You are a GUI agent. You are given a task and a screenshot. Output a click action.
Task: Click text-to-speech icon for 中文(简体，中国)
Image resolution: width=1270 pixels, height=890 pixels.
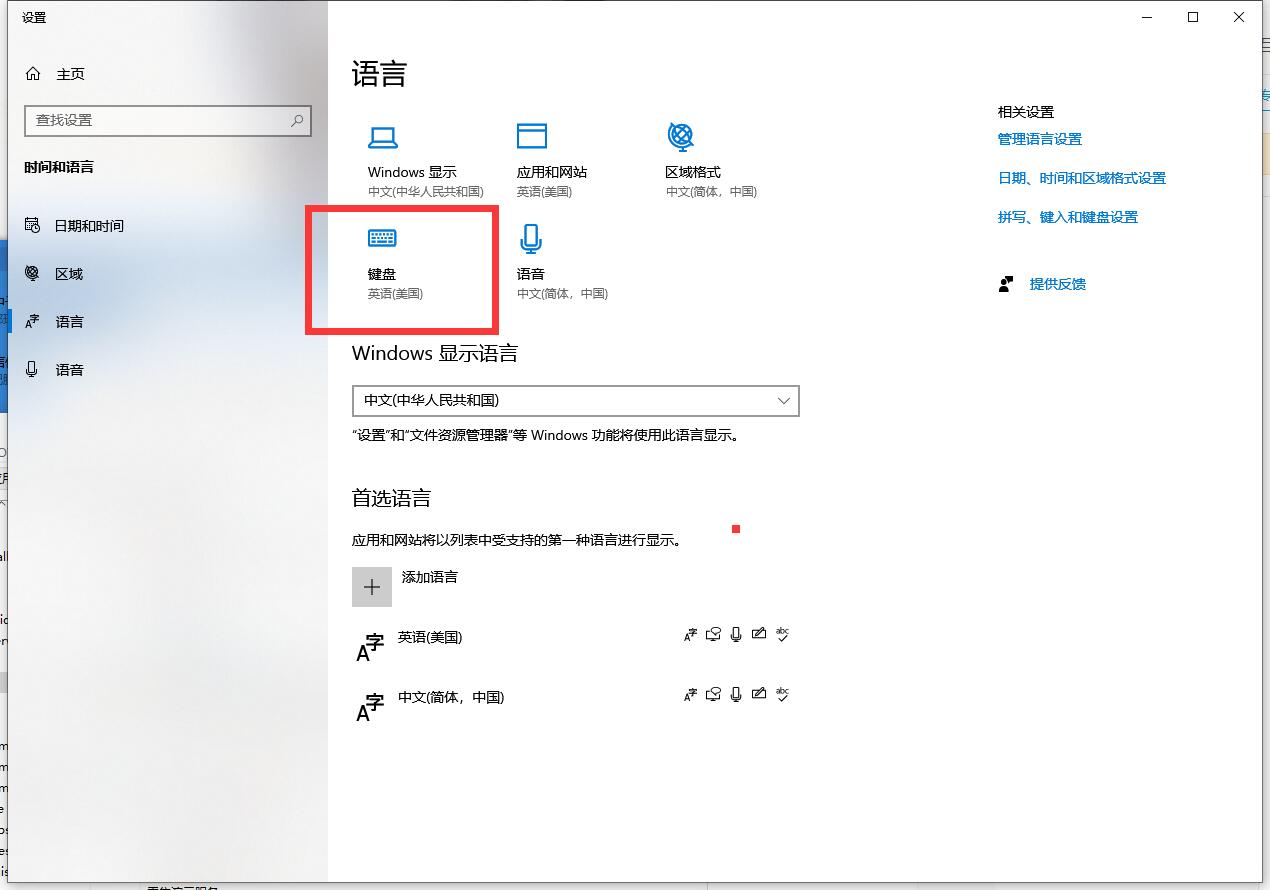coord(713,694)
